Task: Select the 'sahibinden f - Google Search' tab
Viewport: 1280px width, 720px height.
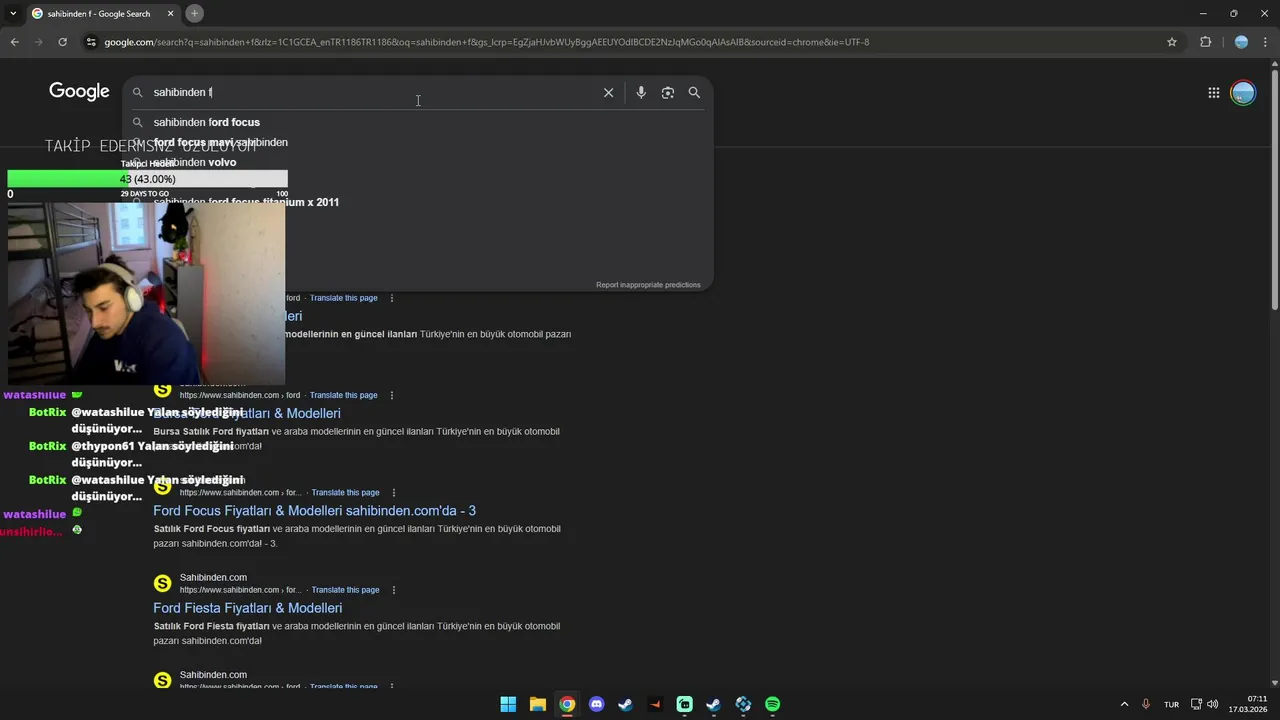Action: coord(102,13)
